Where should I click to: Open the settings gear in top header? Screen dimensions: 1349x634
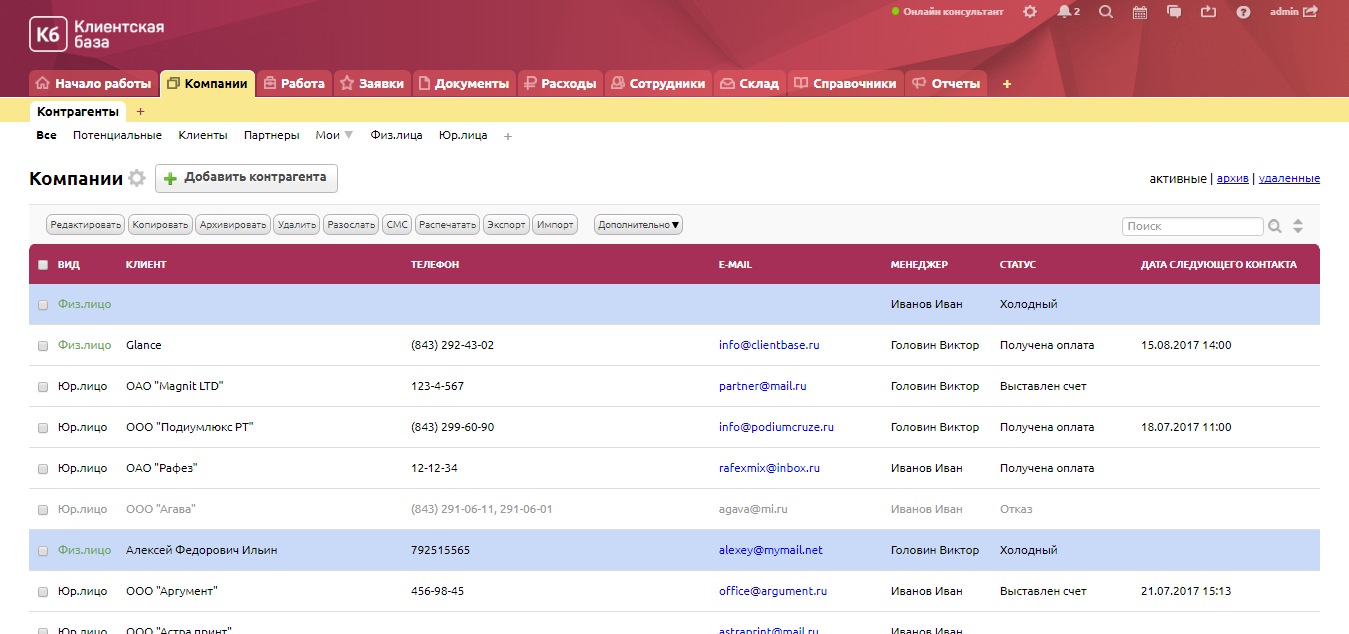click(x=1030, y=12)
